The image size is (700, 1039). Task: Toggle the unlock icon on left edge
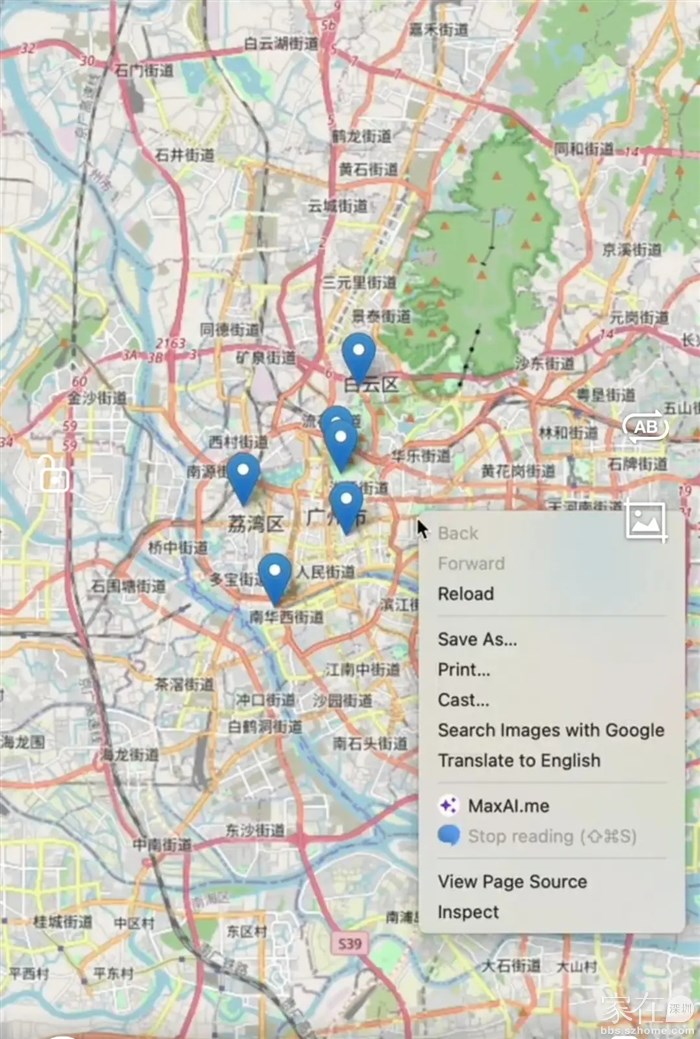tap(53, 475)
